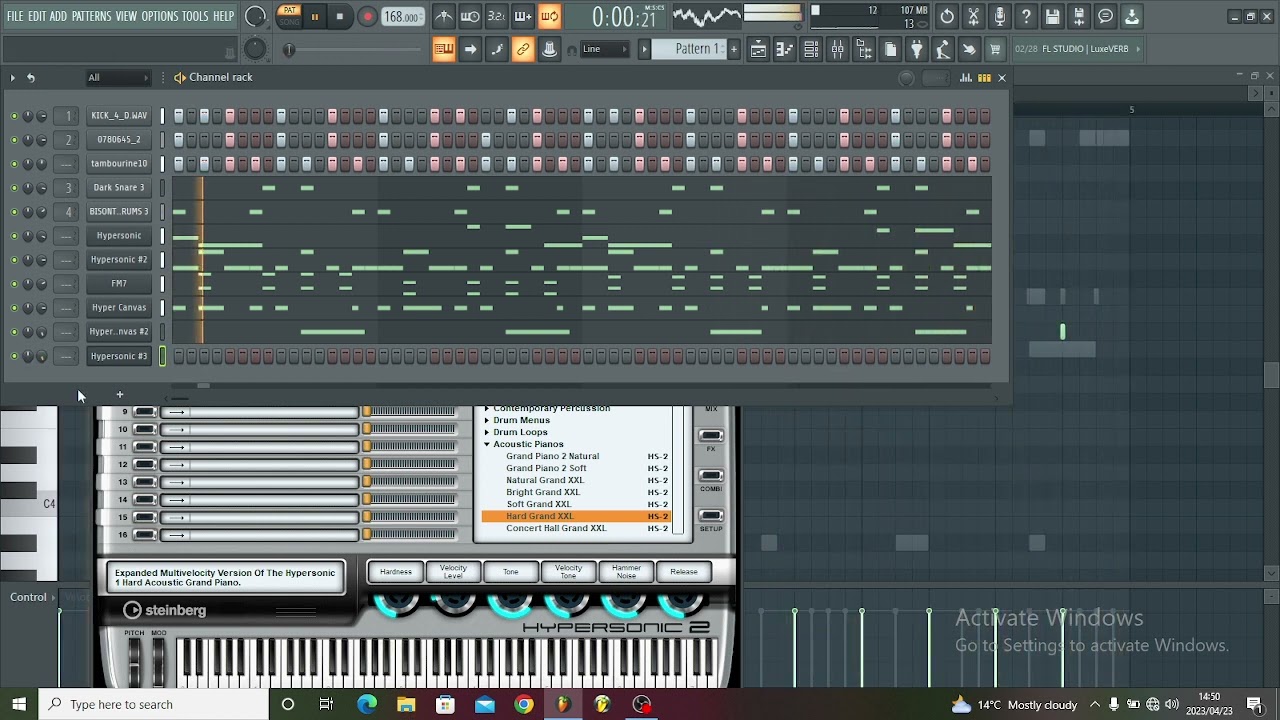Toggle multilink to controllers icon

pyautogui.click(x=549, y=49)
